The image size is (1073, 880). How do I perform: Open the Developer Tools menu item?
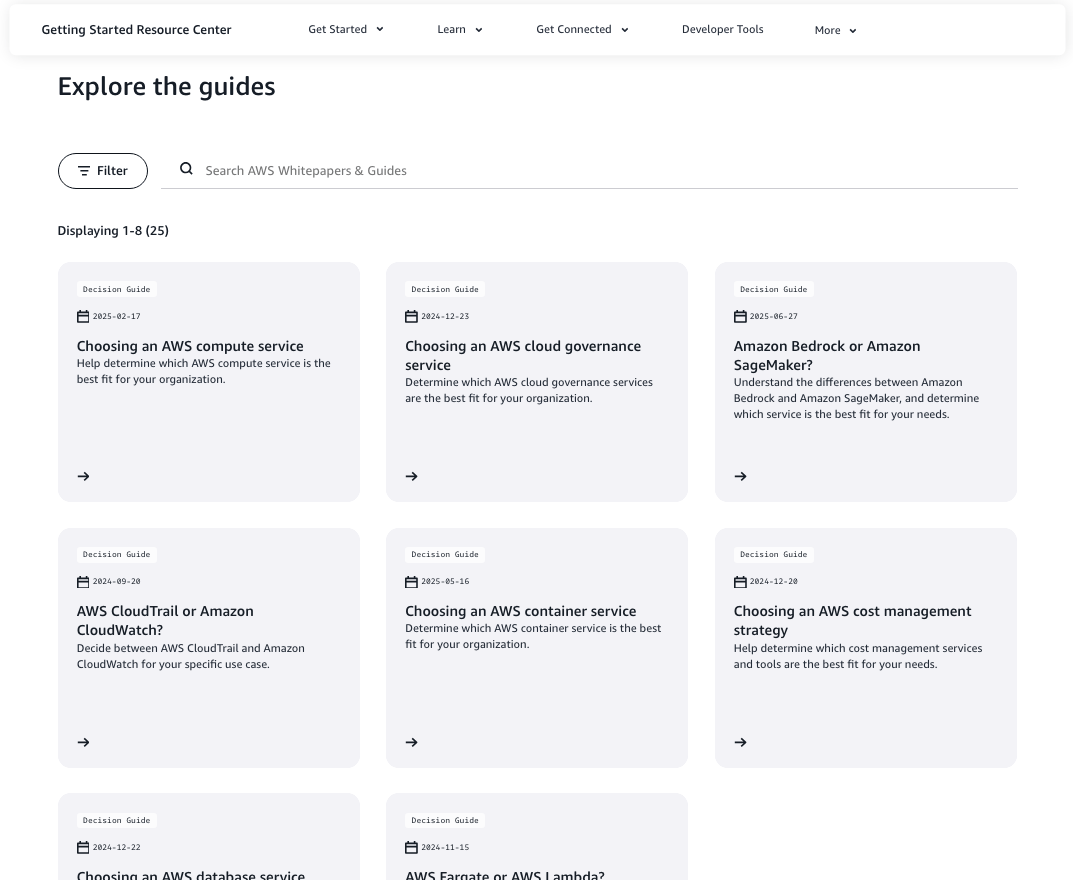[722, 30]
